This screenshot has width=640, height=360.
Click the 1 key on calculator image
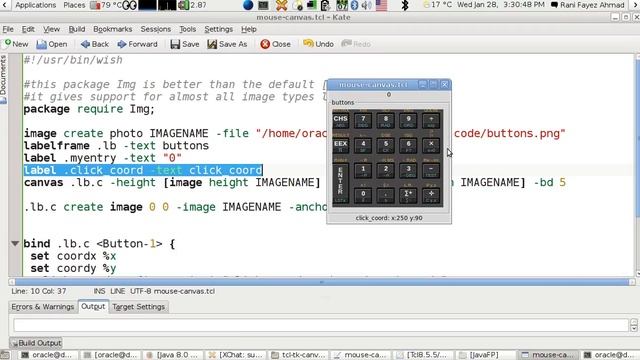pos(363,170)
